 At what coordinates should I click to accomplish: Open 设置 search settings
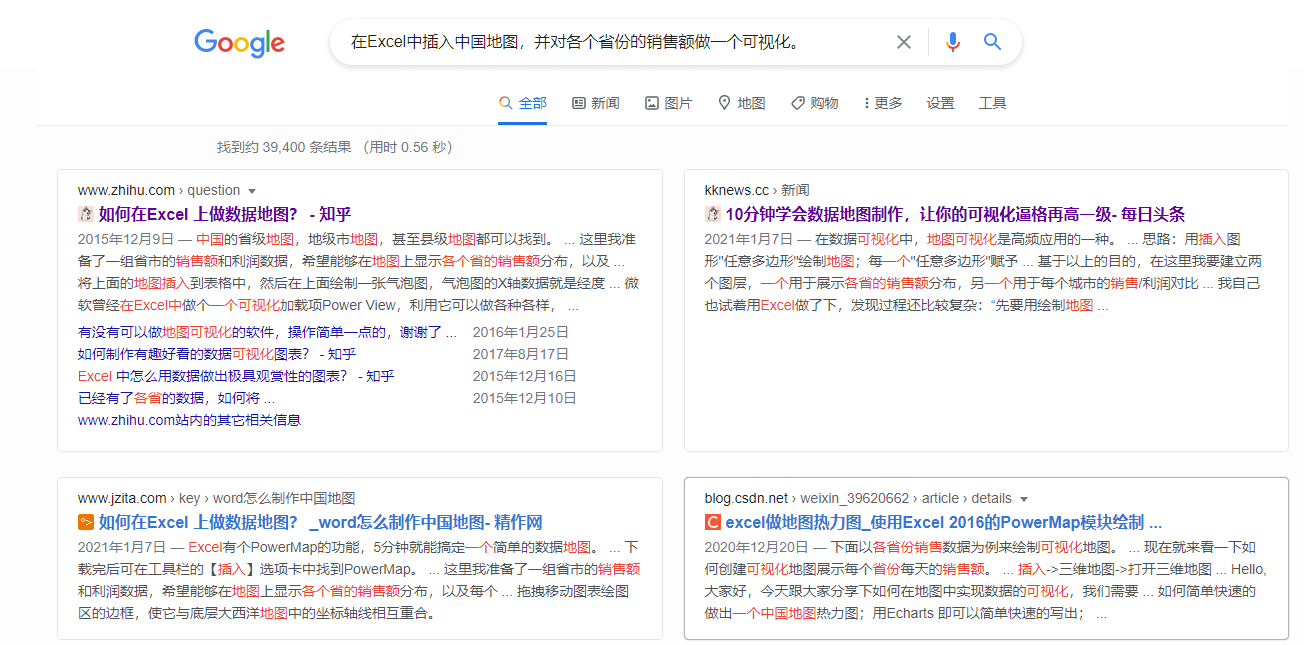[x=940, y=103]
